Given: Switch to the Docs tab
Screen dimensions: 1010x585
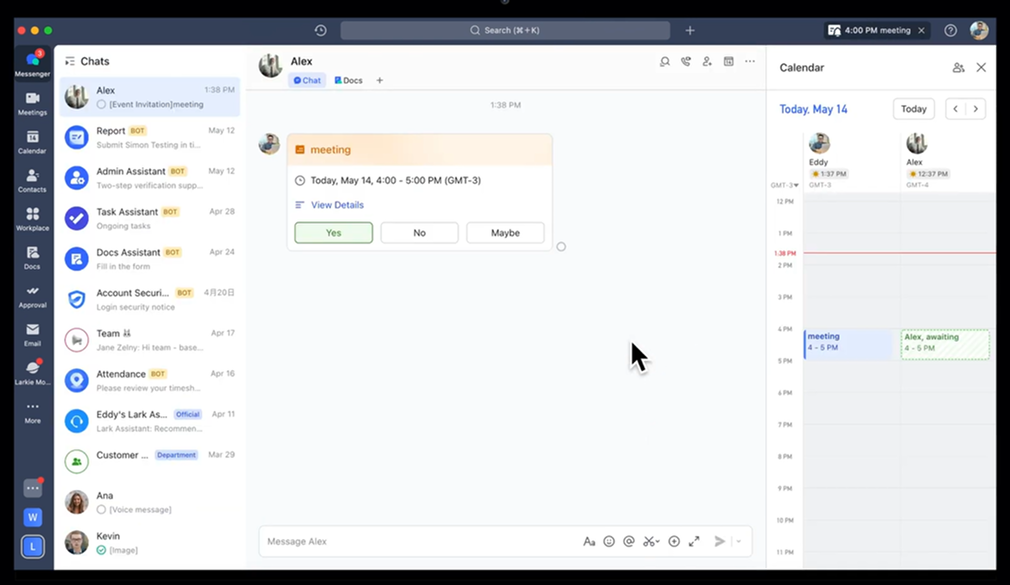Looking at the screenshot, I should pos(348,80).
